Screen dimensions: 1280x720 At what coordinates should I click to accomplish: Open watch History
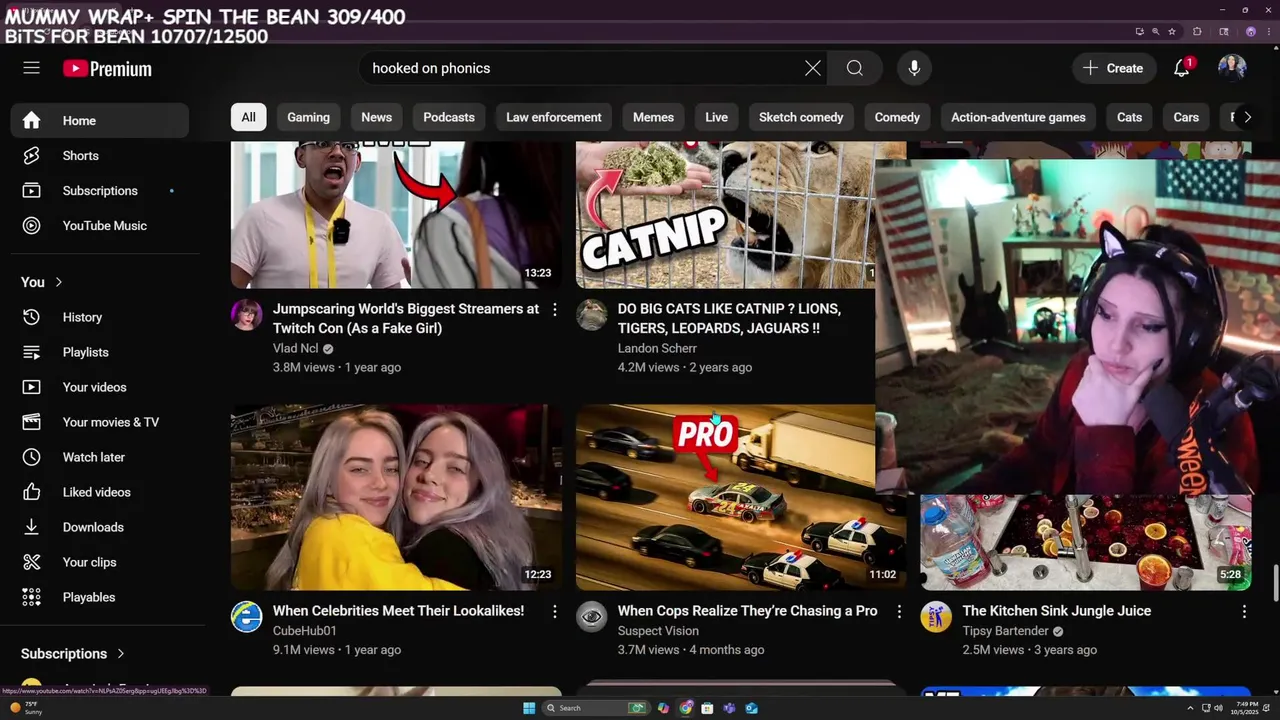pyautogui.click(x=100, y=317)
